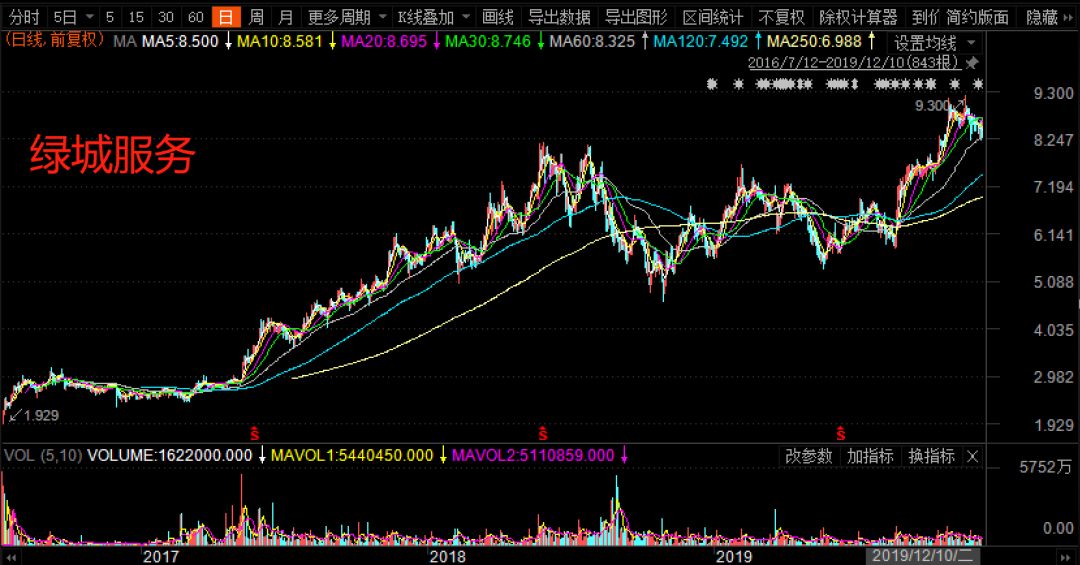
Task: Click MAVOL1:5440450.000 label
Action: pyautogui.click(x=352, y=455)
